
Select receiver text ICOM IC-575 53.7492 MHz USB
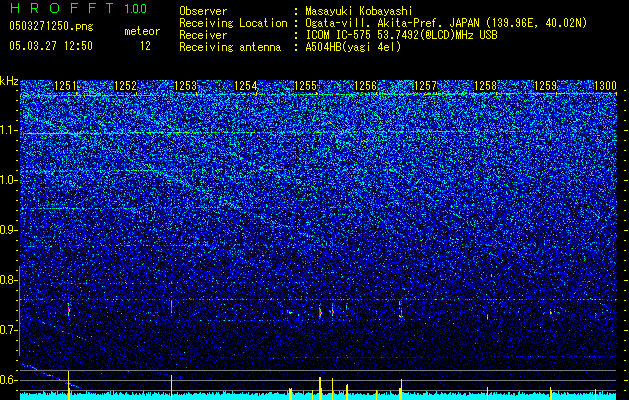point(401,35)
